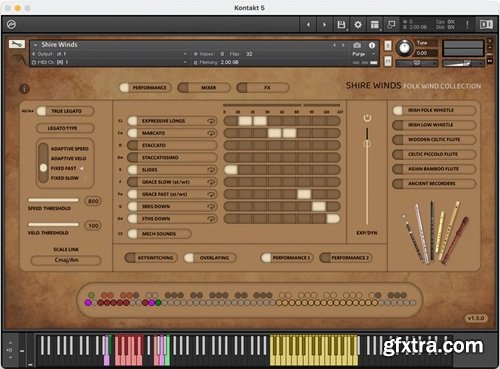Switch to FX tab

(x=263, y=88)
